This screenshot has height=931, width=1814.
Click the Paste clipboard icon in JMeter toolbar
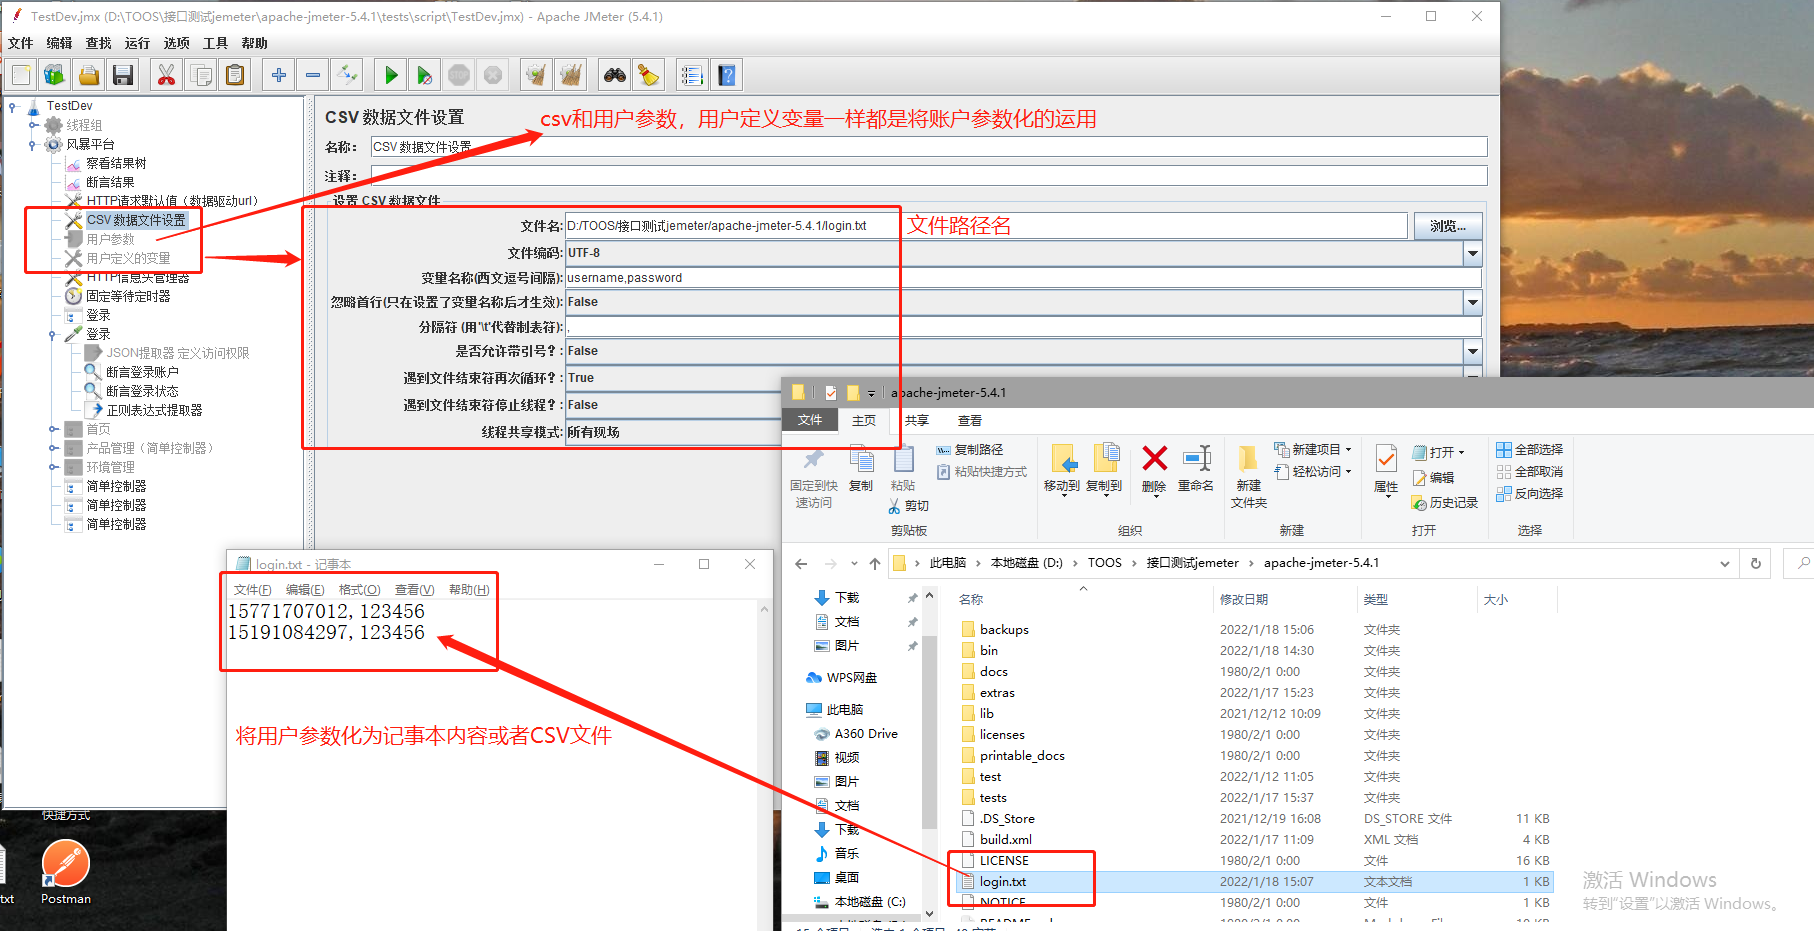(x=235, y=75)
